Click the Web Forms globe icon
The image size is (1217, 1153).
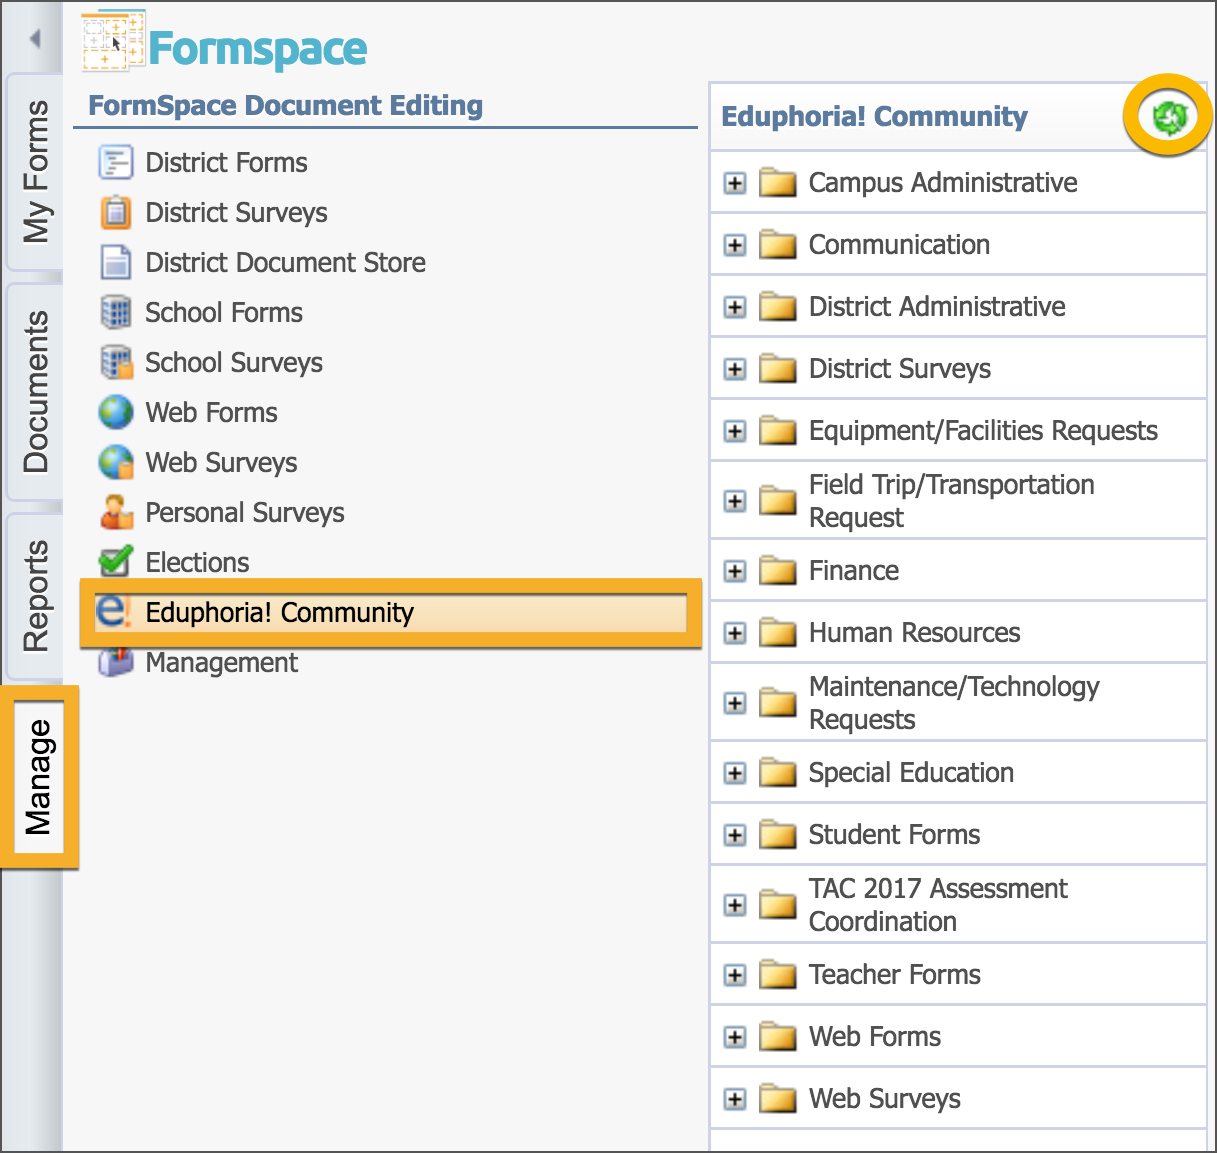click(x=116, y=412)
